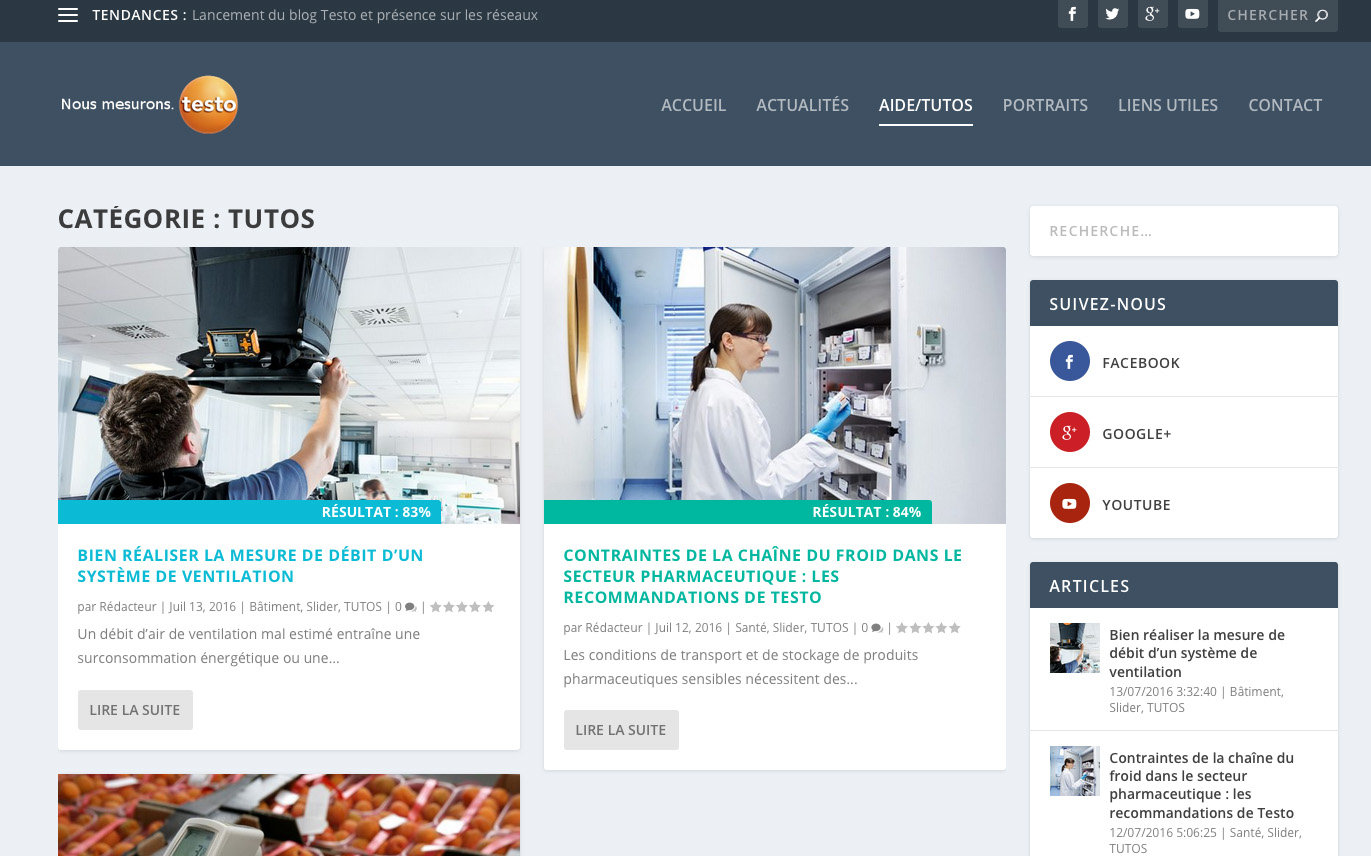Open the GOOGLE+ link in Suivez-nous
The width and height of the screenshot is (1371, 856).
[x=1136, y=434]
